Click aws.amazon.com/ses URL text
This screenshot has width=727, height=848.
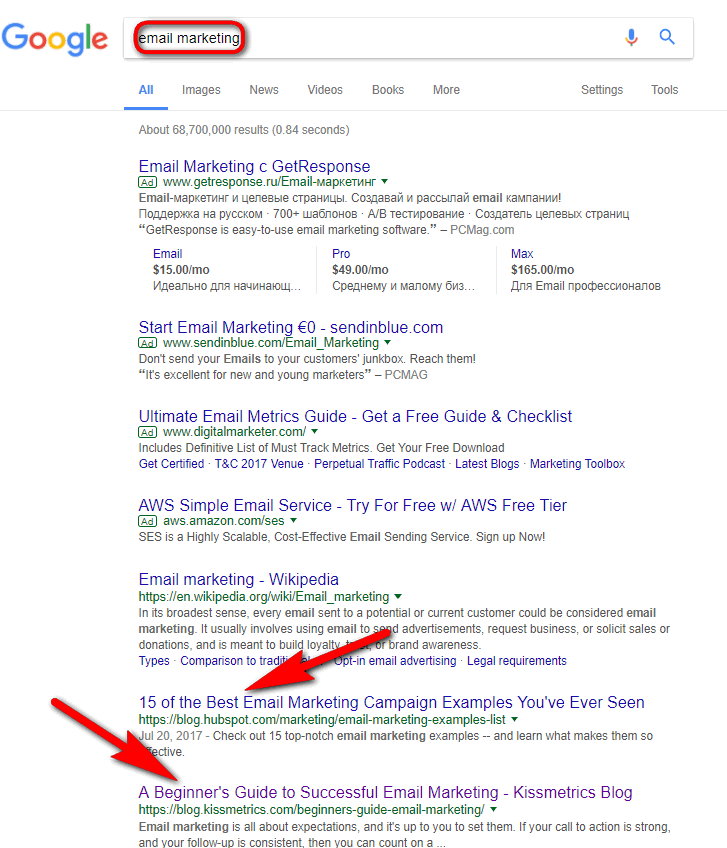(223, 521)
